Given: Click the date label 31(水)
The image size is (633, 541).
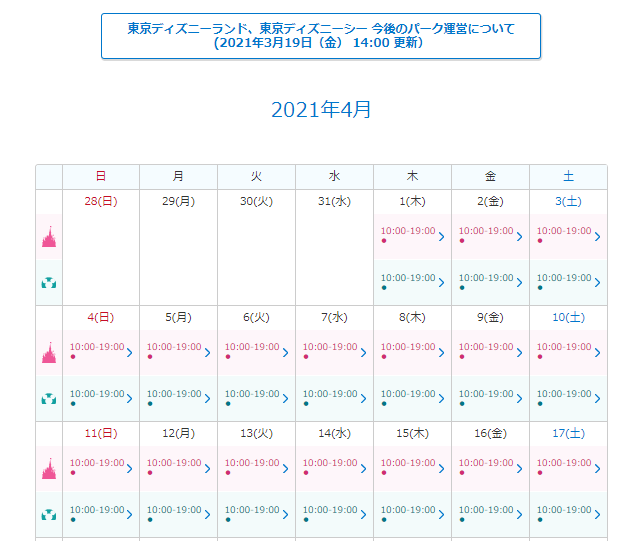Looking at the screenshot, I should click(x=334, y=201).
